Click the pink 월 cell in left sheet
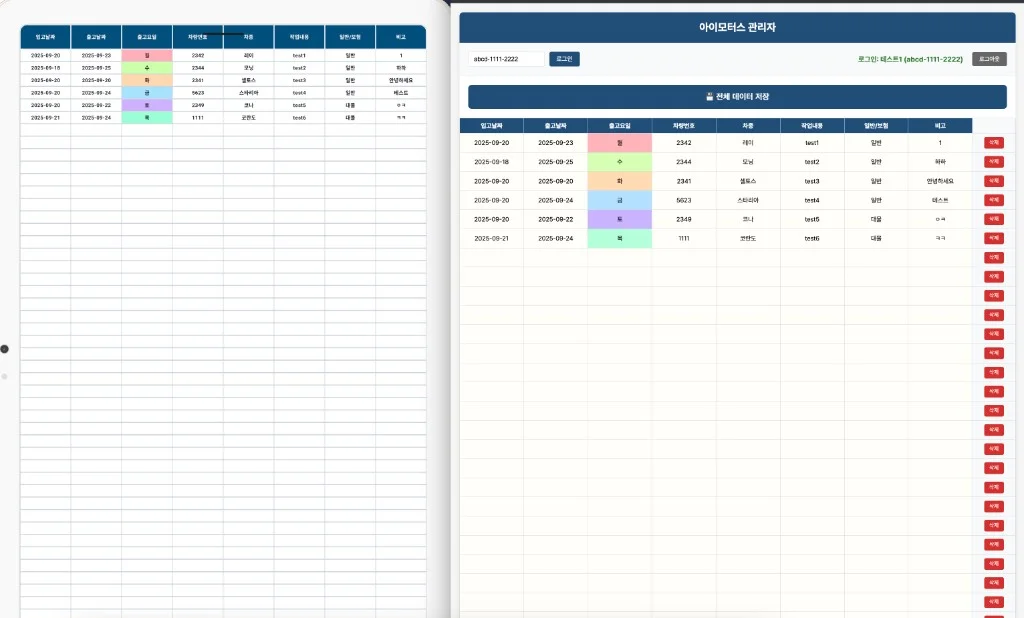 (x=147, y=56)
